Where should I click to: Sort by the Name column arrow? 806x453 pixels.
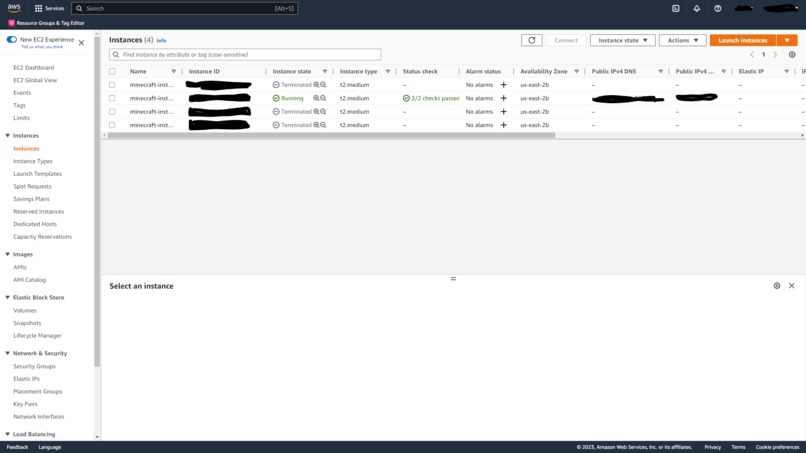click(x=174, y=71)
